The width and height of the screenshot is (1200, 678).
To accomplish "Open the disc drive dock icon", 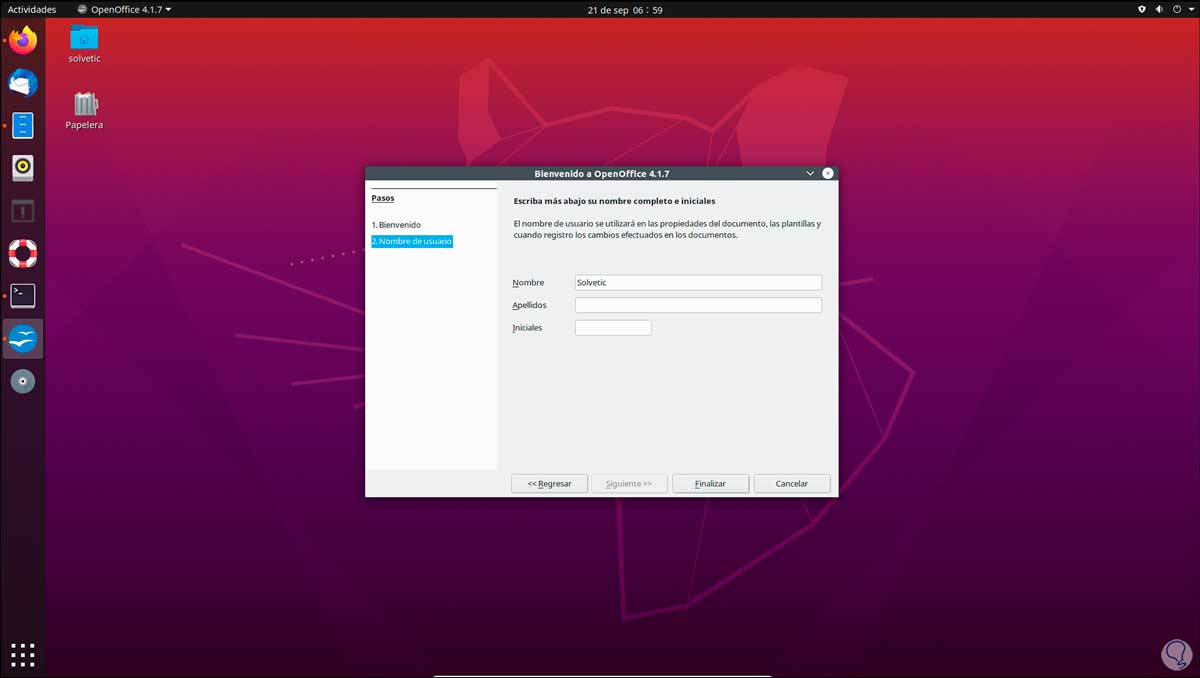I will pyautogui.click(x=23, y=381).
